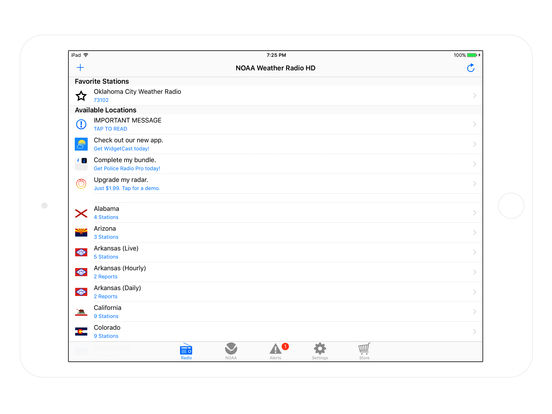The height and width of the screenshot is (414, 552).
Task: Tap the 73102 zip code text
Action: pos(101,100)
